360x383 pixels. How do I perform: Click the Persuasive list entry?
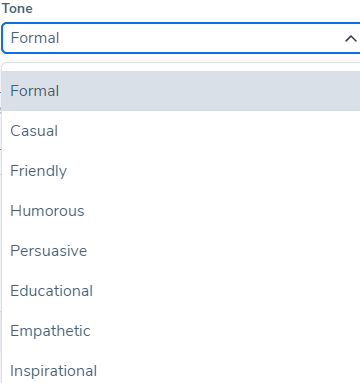(181, 251)
